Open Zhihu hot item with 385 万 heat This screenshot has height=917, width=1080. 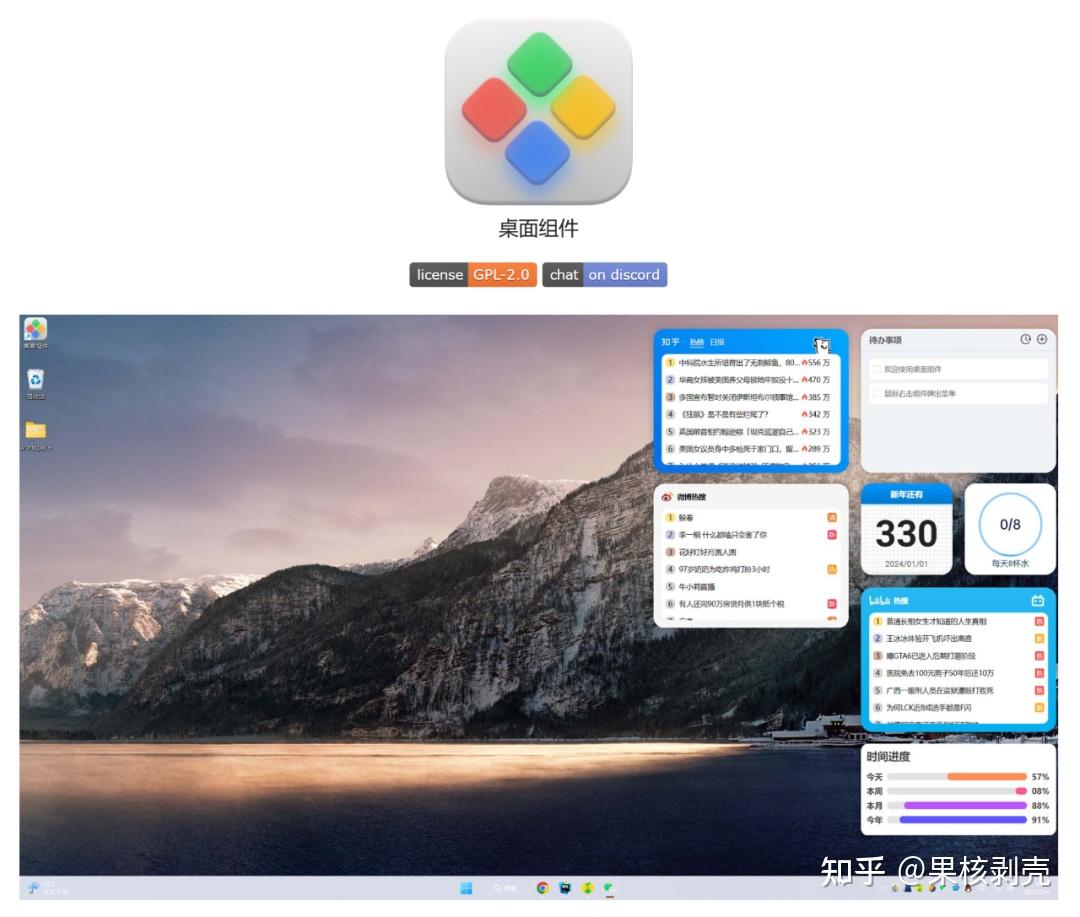click(747, 397)
